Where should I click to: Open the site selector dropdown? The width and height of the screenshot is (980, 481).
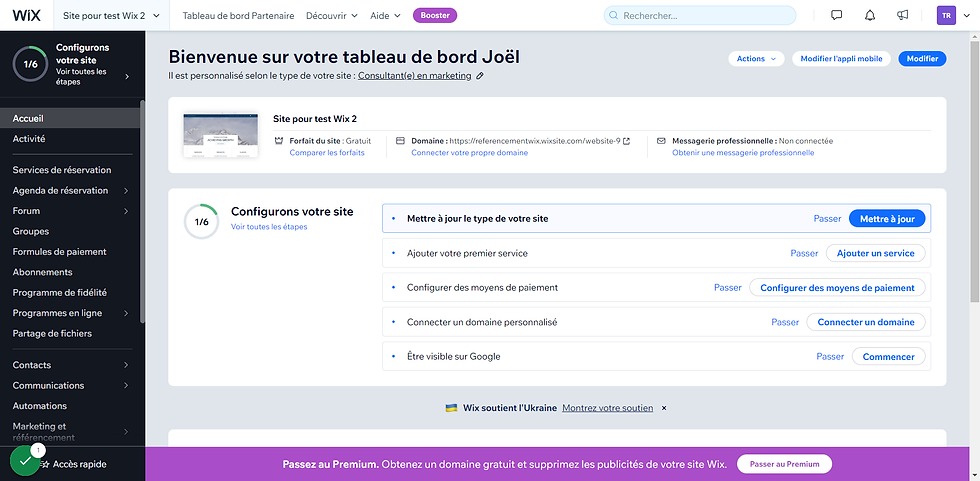pos(111,16)
